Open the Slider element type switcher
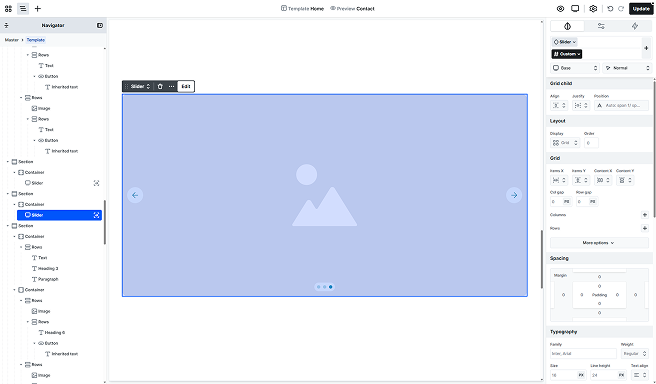Viewport: 656px width, 384px height. [x=140, y=87]
